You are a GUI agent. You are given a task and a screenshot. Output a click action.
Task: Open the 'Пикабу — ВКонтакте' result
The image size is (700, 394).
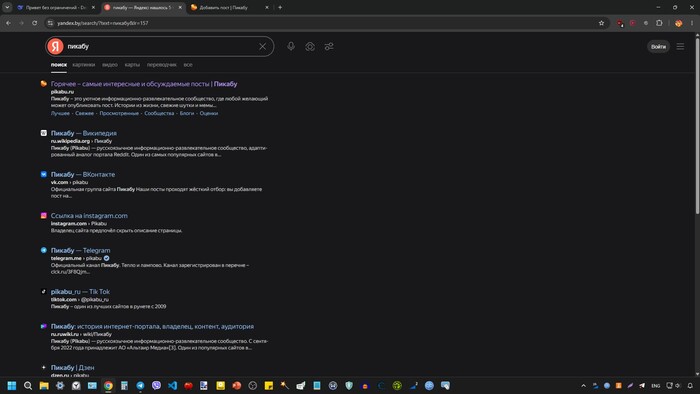[x=83, y=174]
